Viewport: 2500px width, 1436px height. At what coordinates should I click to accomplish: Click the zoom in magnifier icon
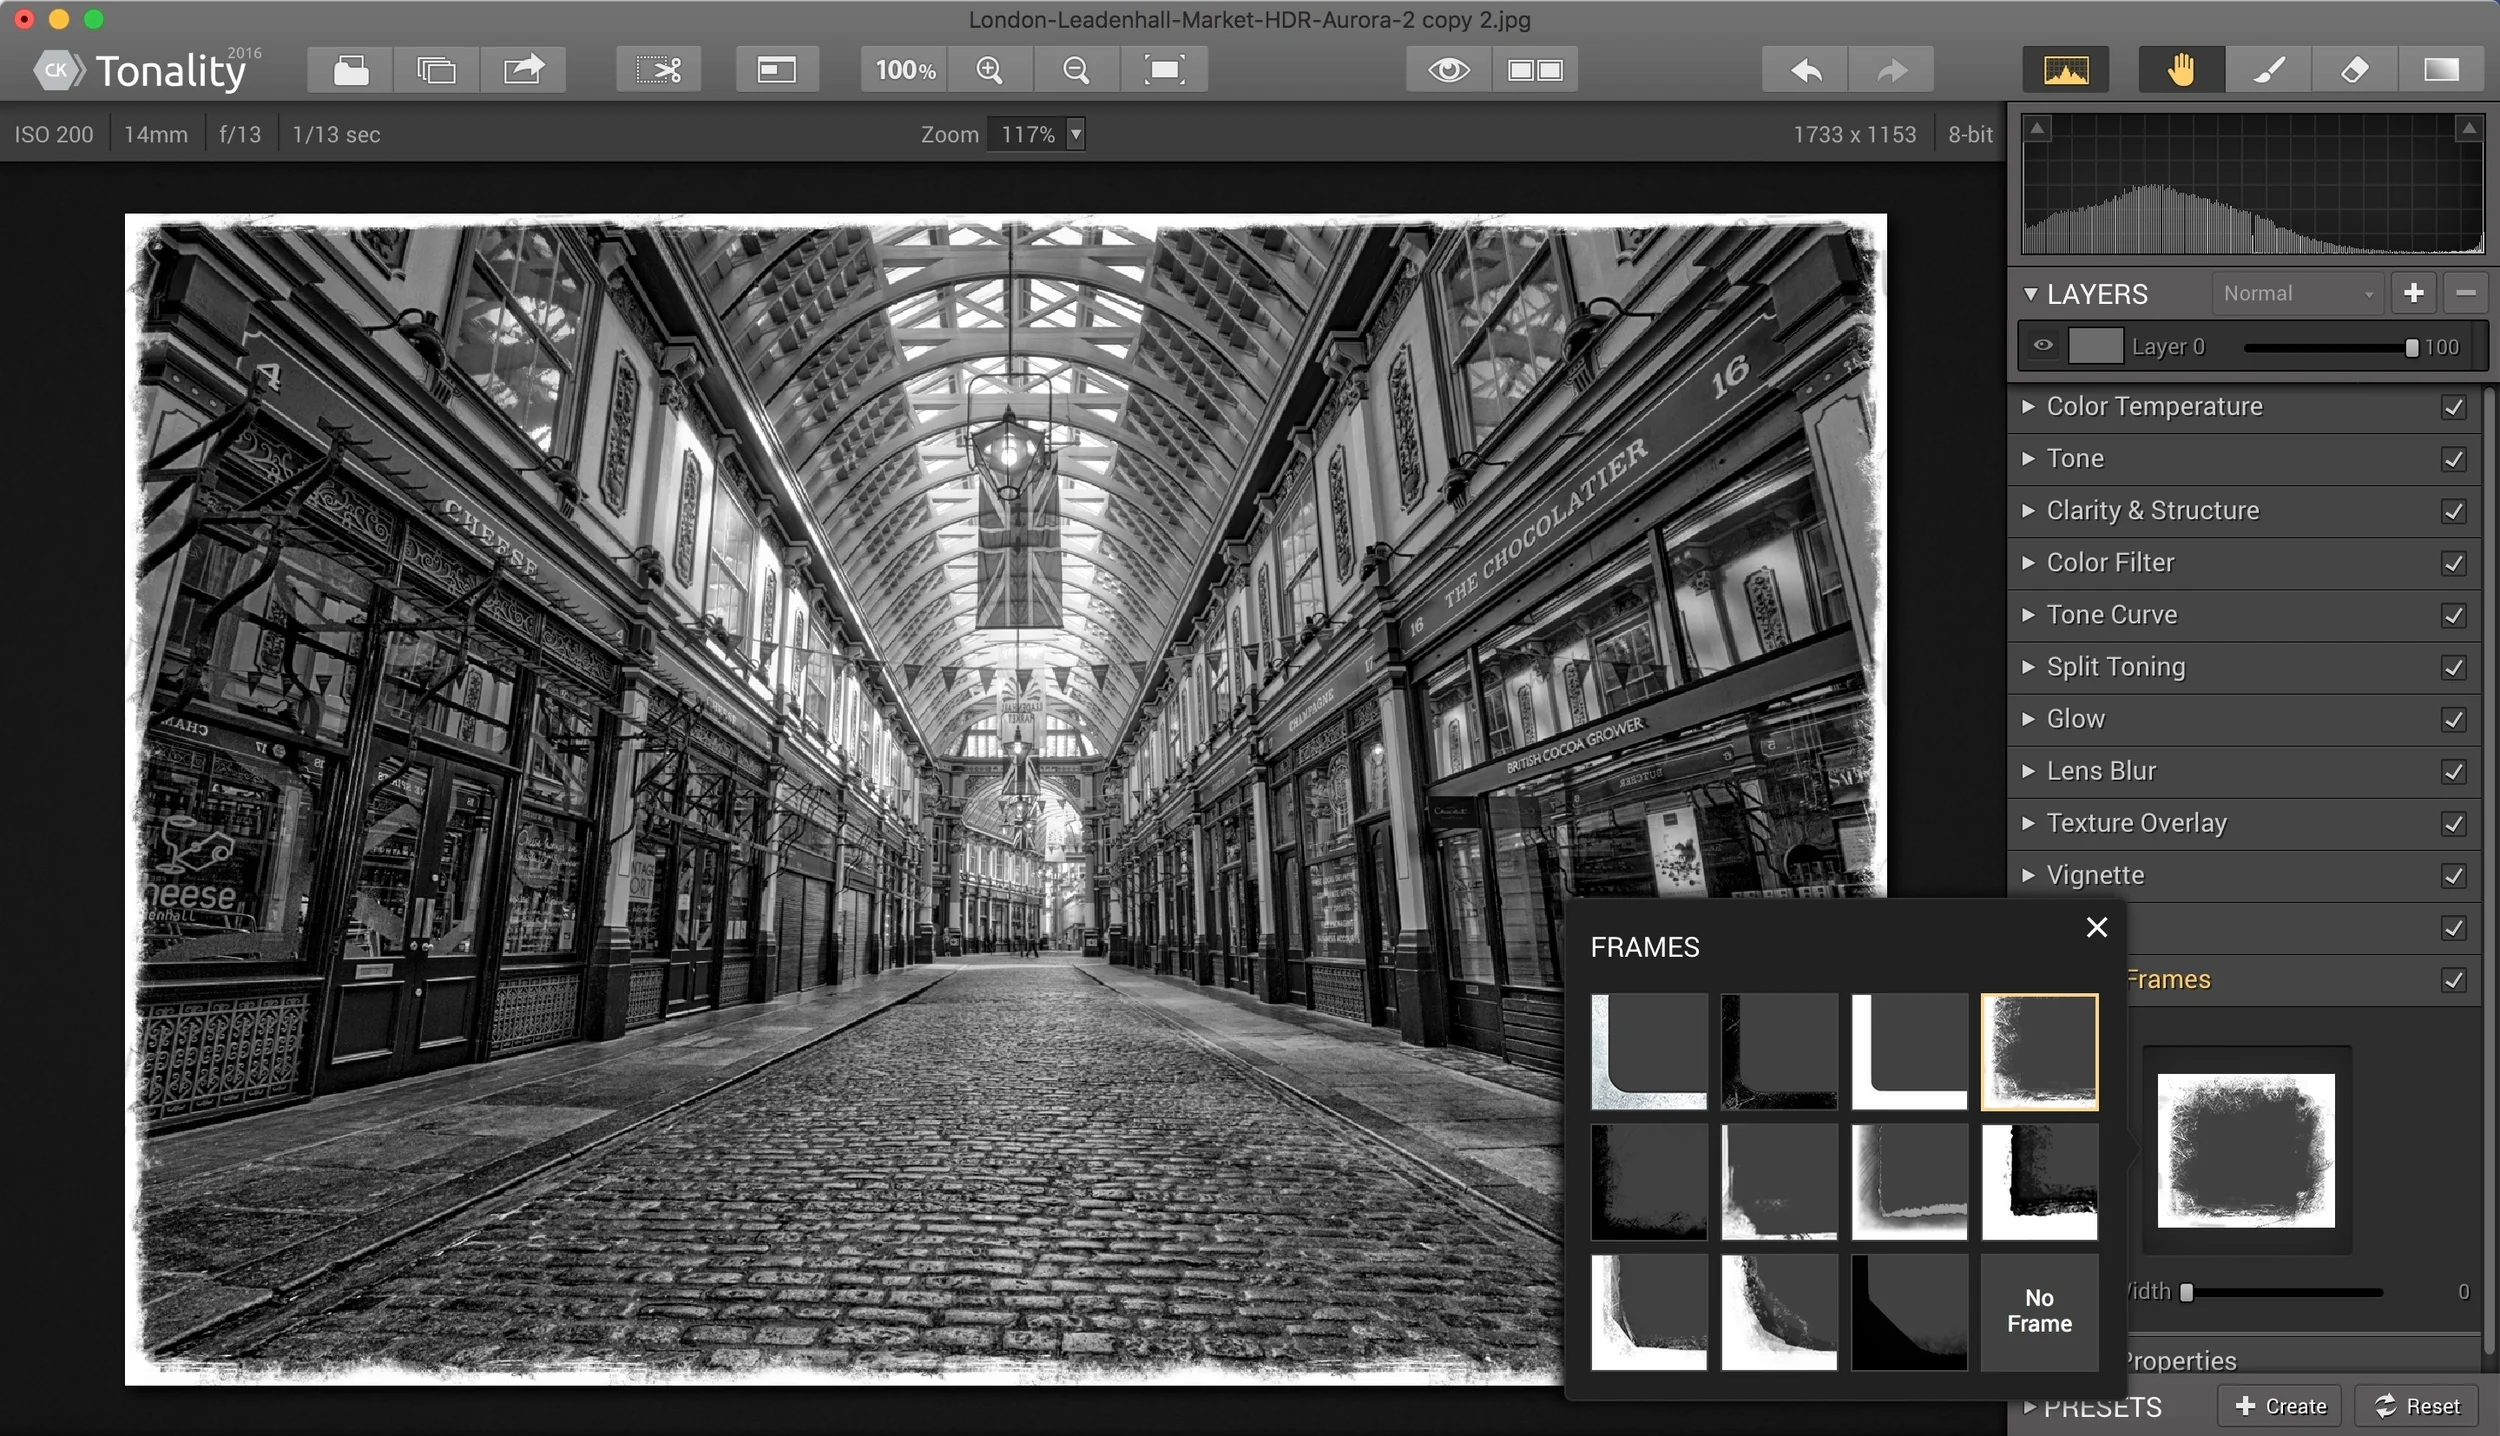(x=990, y=70)
